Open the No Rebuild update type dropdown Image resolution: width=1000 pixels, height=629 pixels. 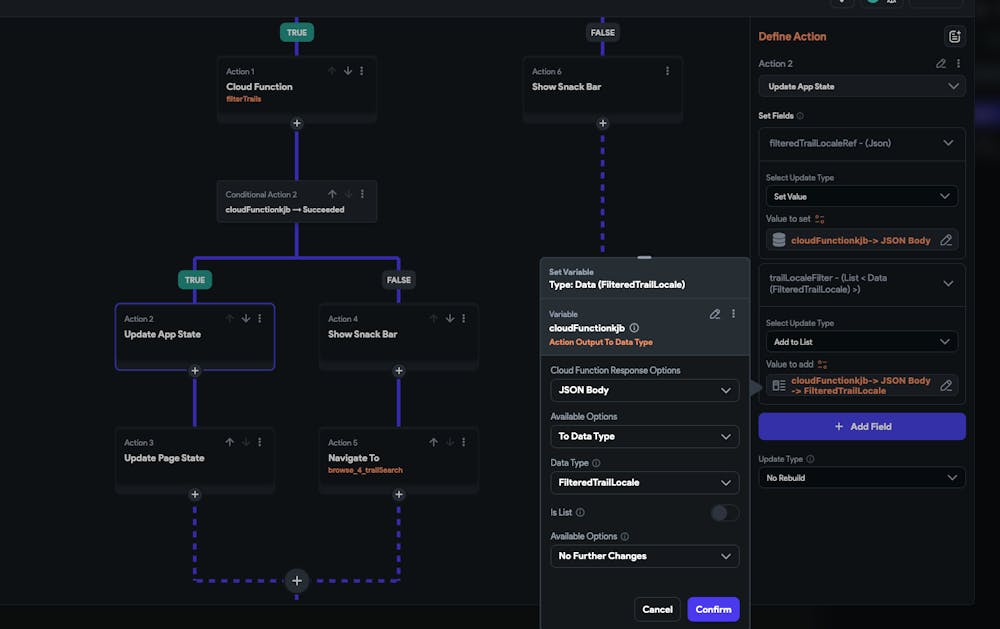click(x=862, y=478)
